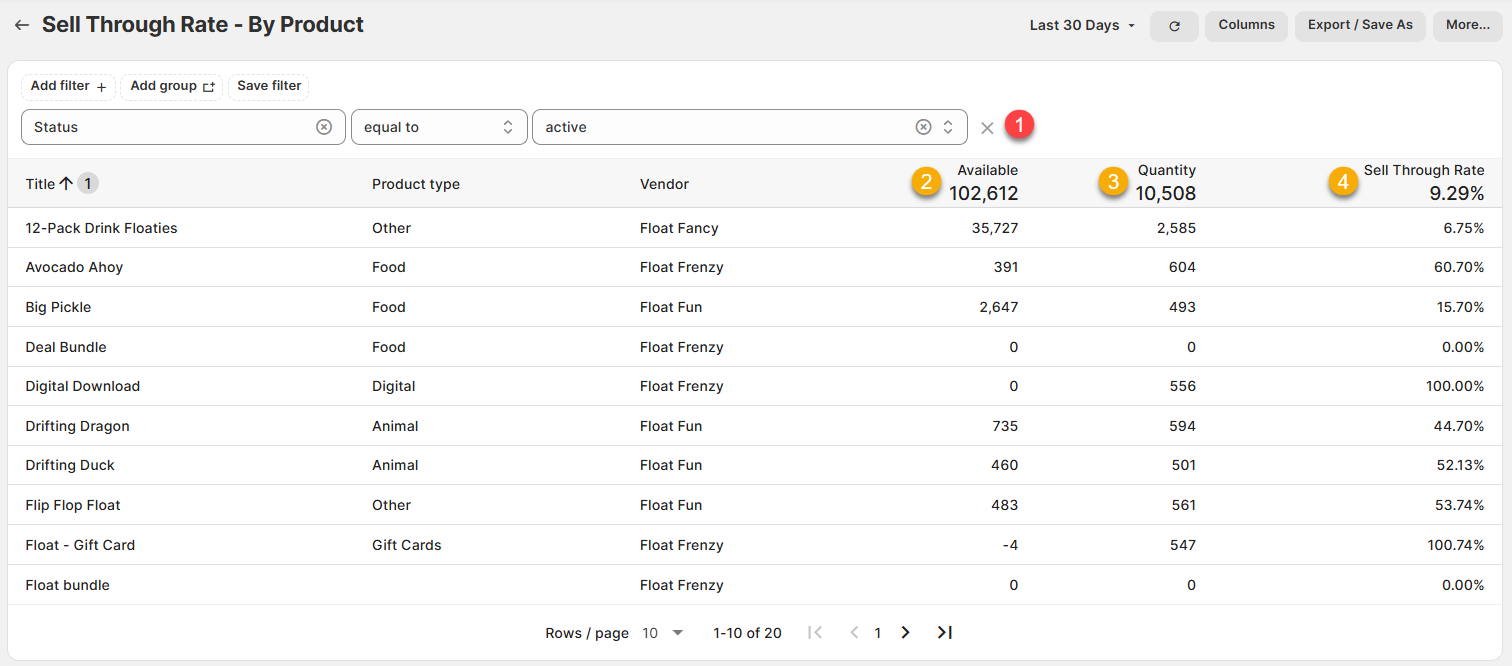Click Export / Save As button
The width and height of the screenshot is (1512, 666).
[x=1360, y=25]
